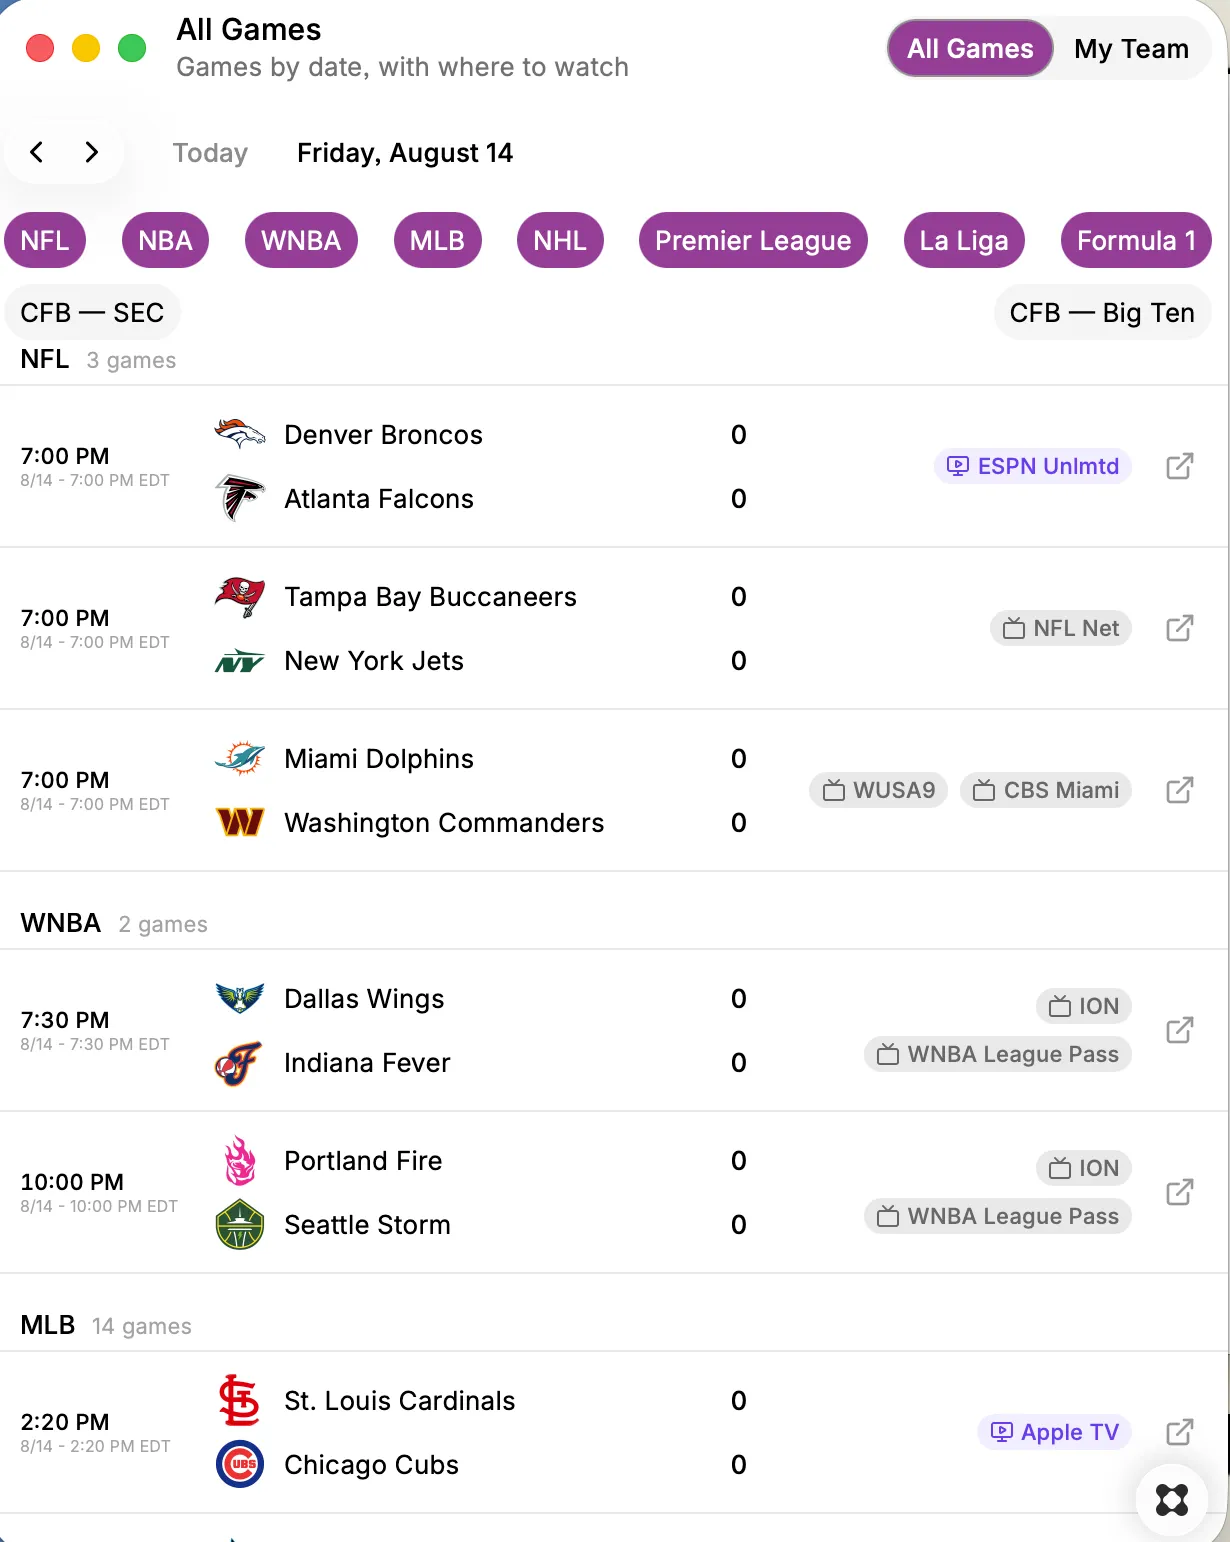Viewport: 1230px width, 1542px height.
Task: Click the Seattle Storm team logo
Action: pos(240,1224)
